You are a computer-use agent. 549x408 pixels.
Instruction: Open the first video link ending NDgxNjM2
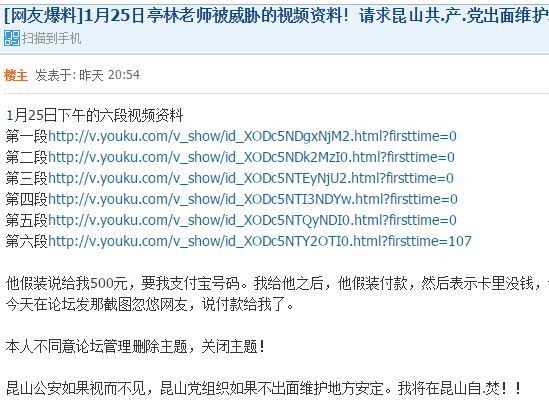[x=252, y=136]
